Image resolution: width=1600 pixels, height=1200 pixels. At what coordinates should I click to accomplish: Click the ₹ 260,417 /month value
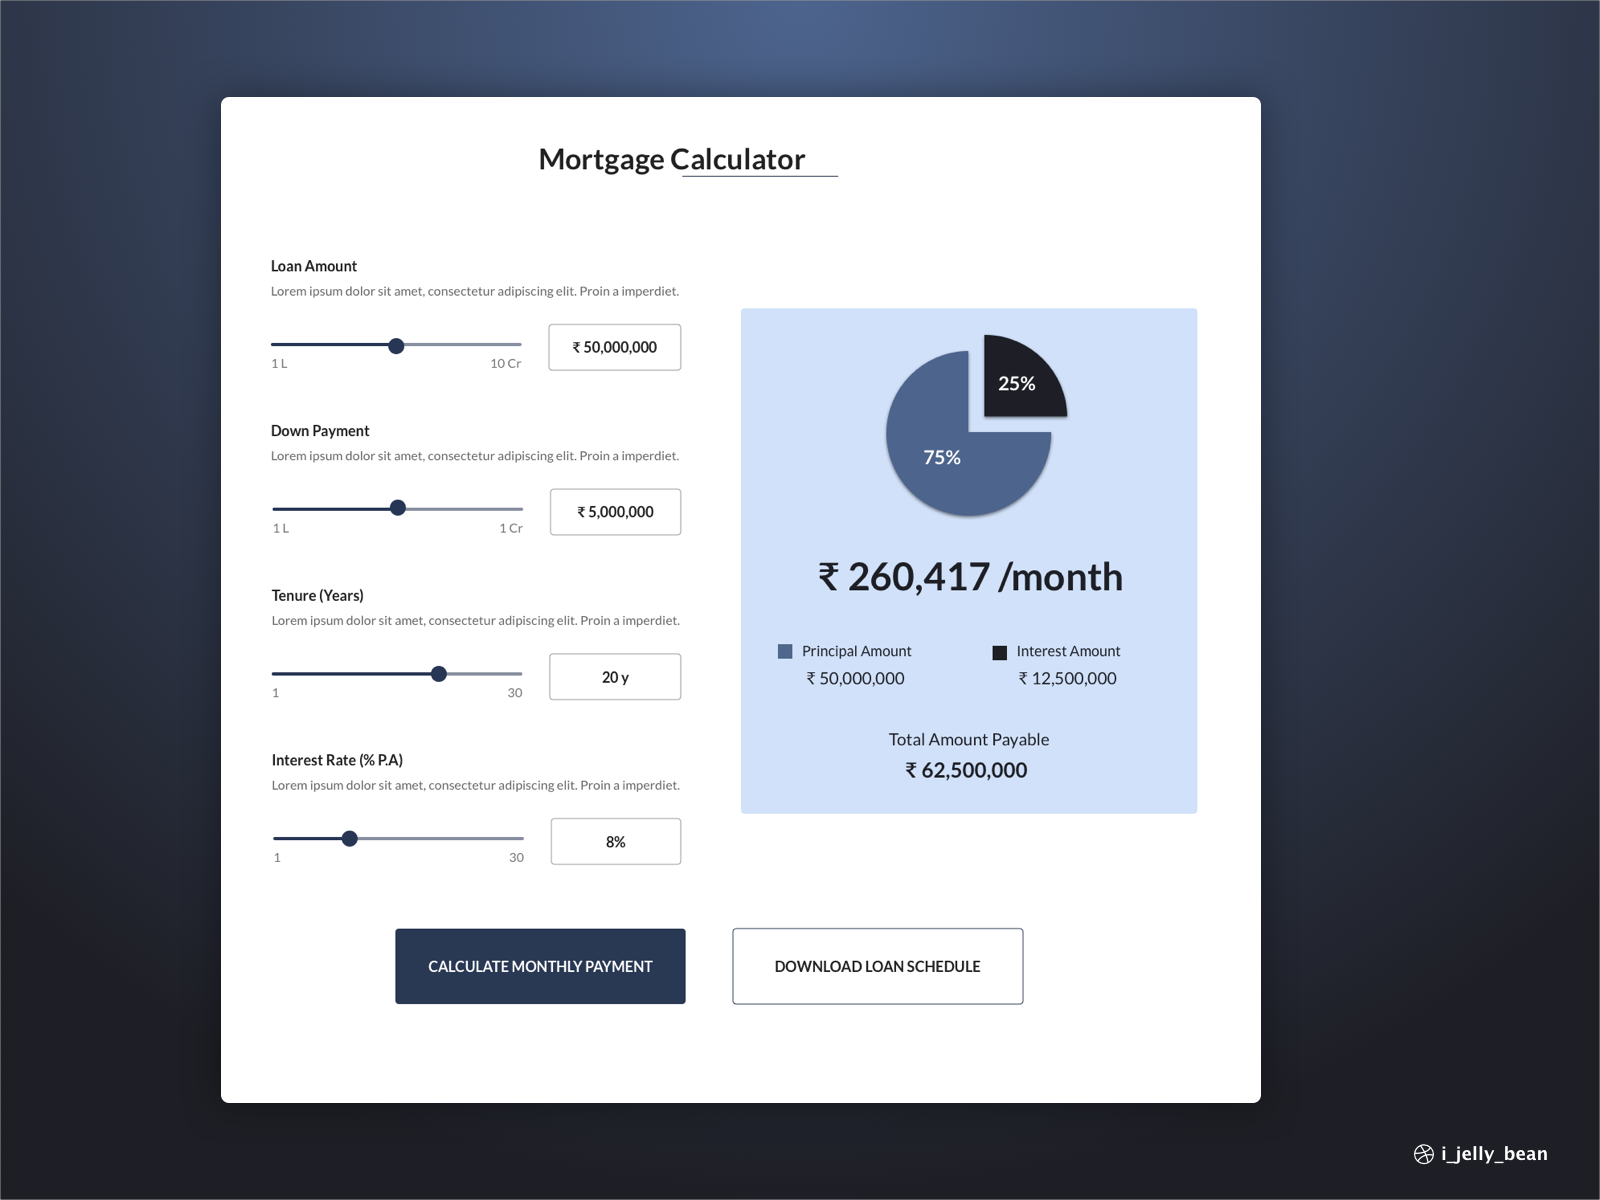click(970, 577)
